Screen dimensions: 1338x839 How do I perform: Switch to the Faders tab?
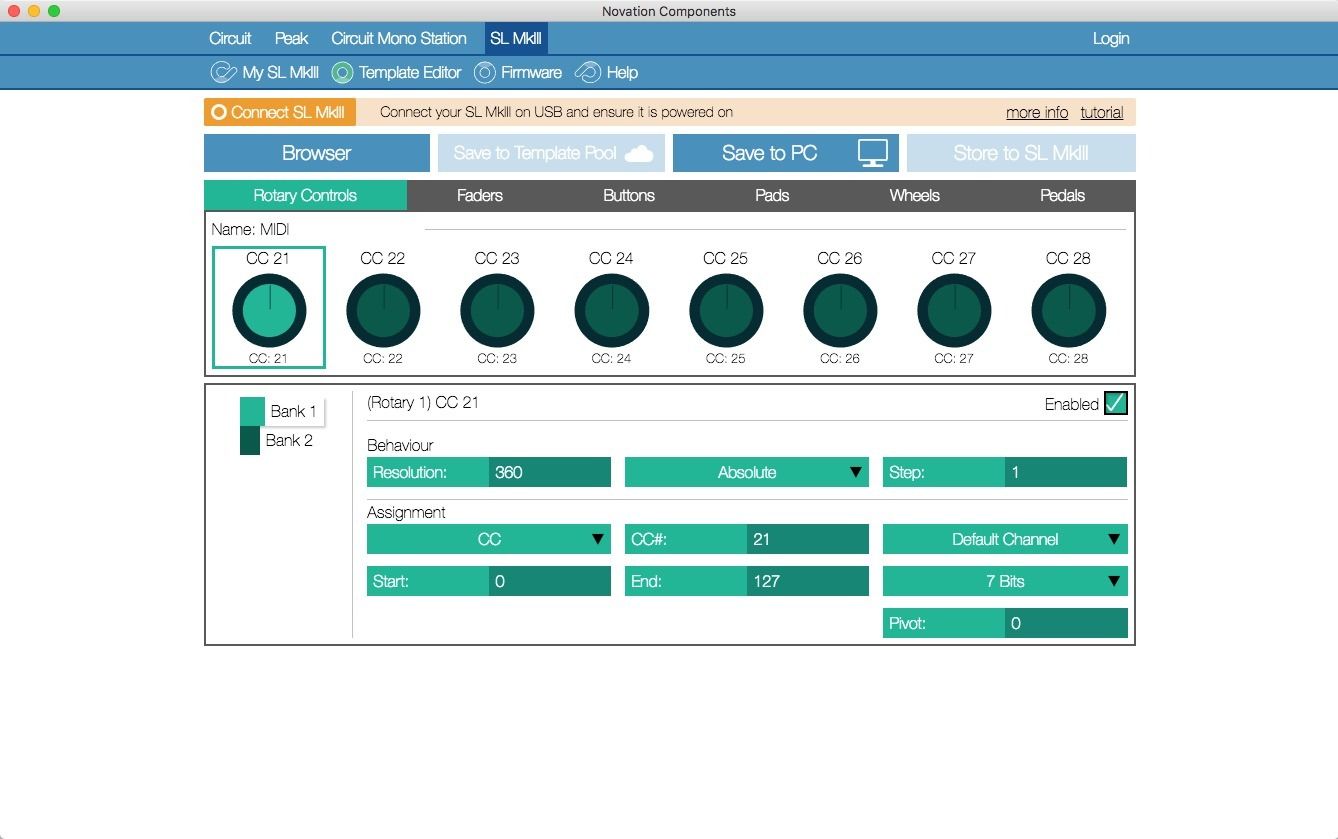coord(479,196)
